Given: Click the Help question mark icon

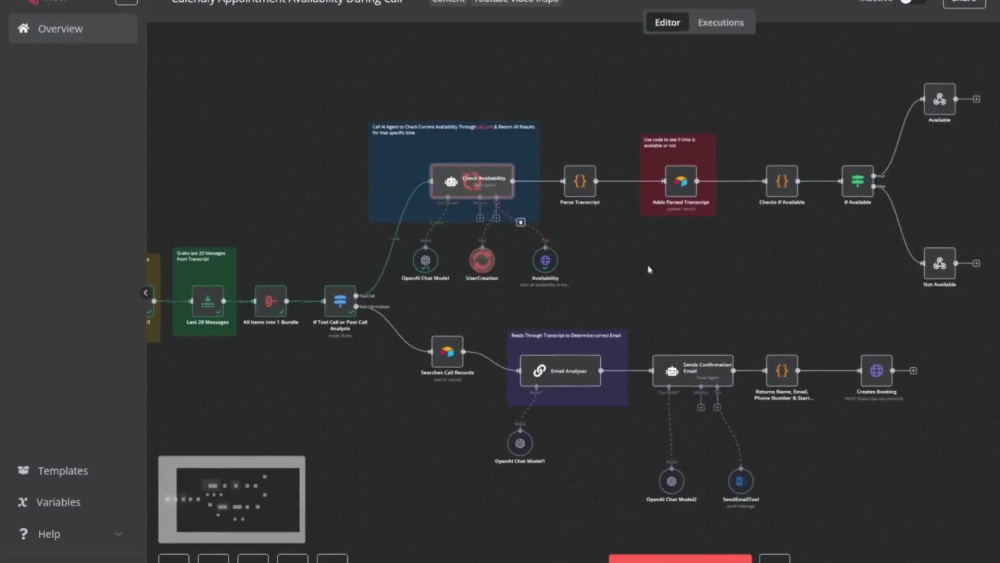Looking at the screenshot, I should click(x=24, y=534).
